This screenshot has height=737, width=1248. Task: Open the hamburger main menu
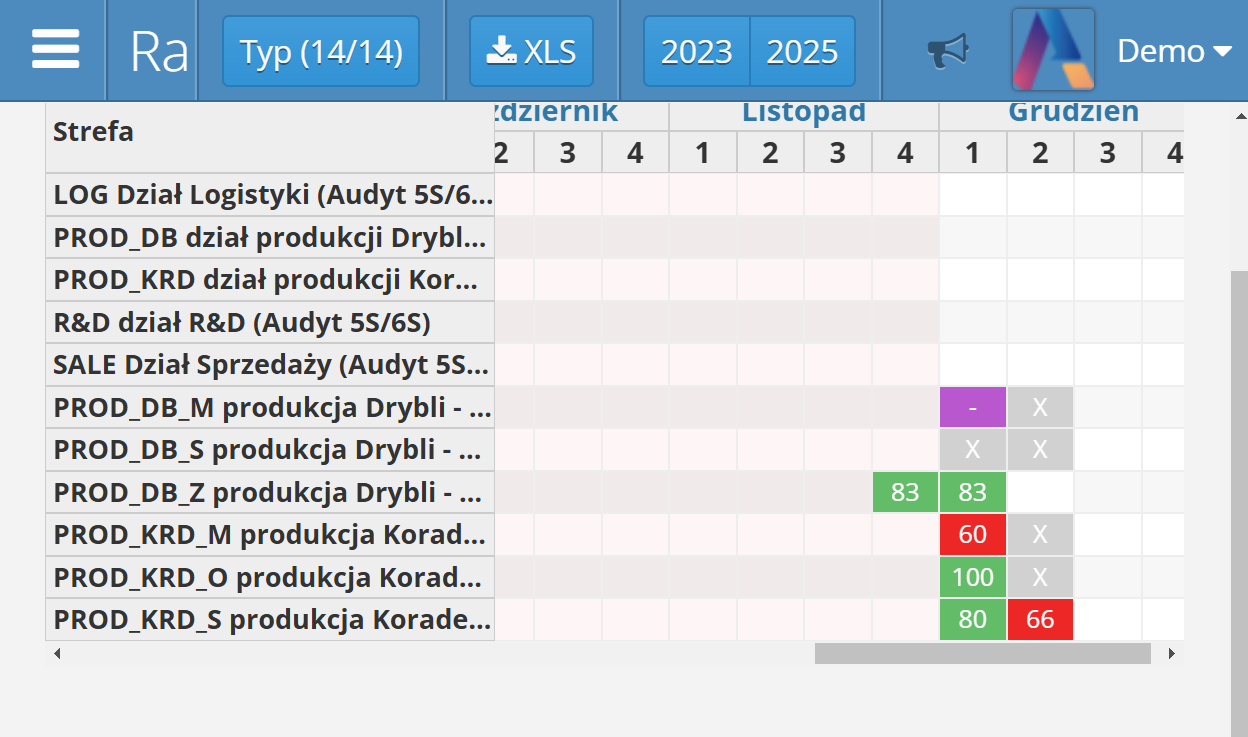[55, 50]
